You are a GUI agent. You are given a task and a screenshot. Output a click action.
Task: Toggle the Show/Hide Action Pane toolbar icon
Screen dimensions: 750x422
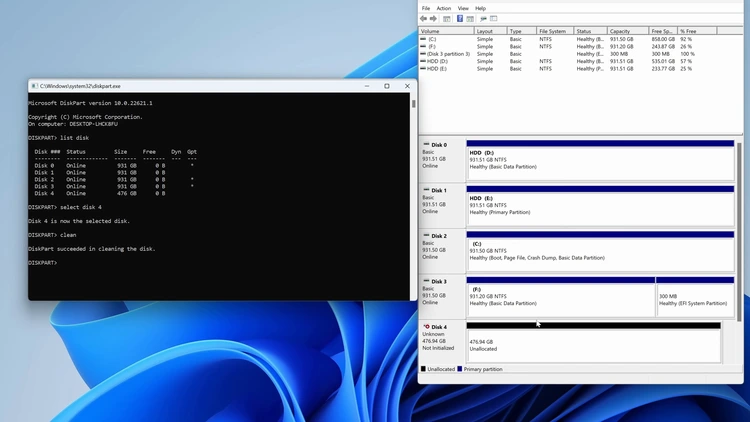pos(470,19)
